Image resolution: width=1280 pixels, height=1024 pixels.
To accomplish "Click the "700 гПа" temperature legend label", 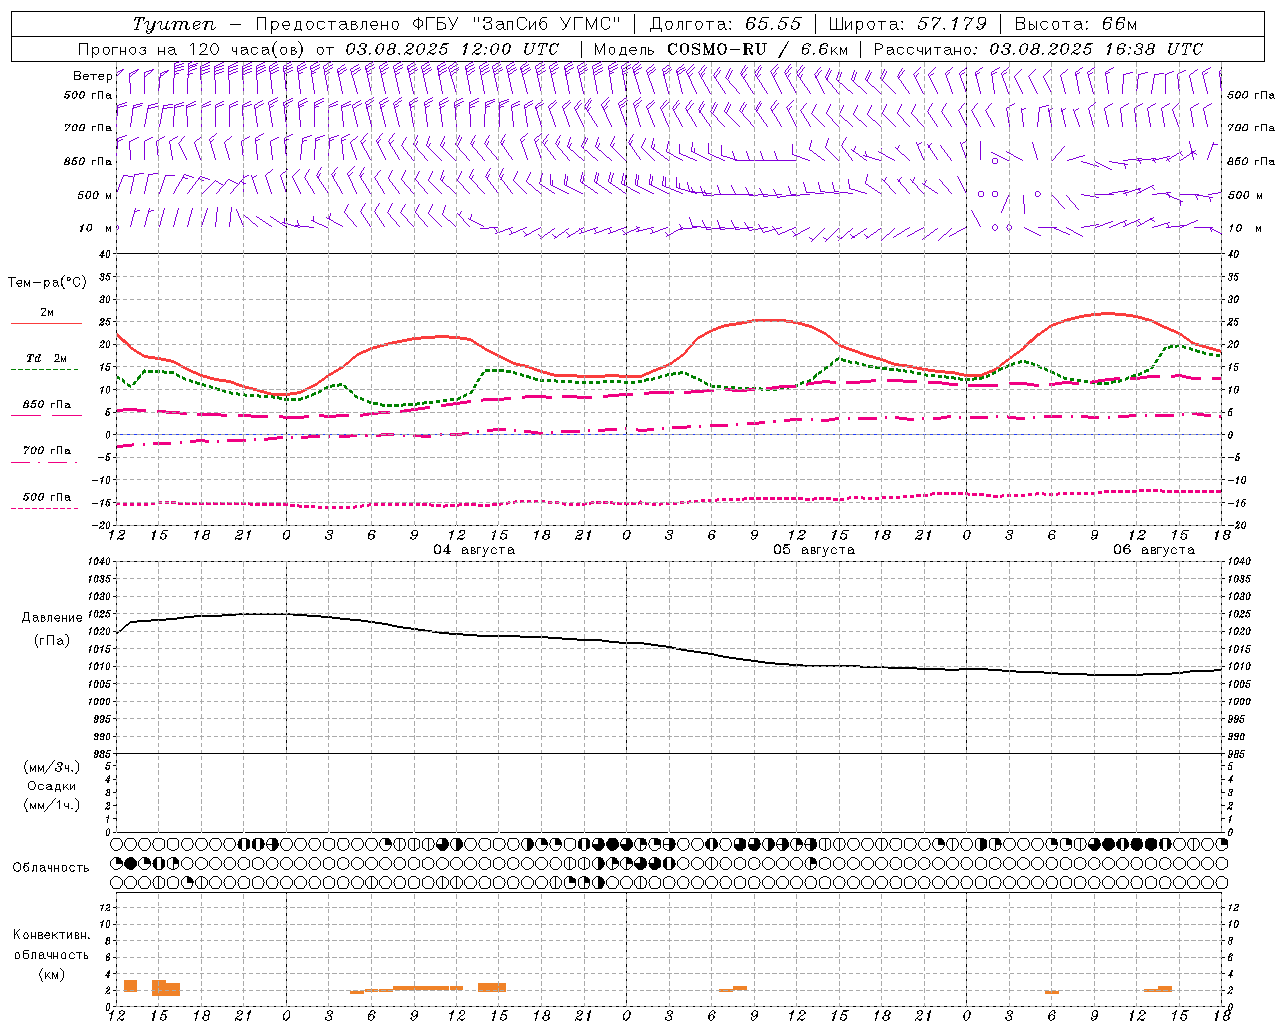I will click(x=47, y=451).
